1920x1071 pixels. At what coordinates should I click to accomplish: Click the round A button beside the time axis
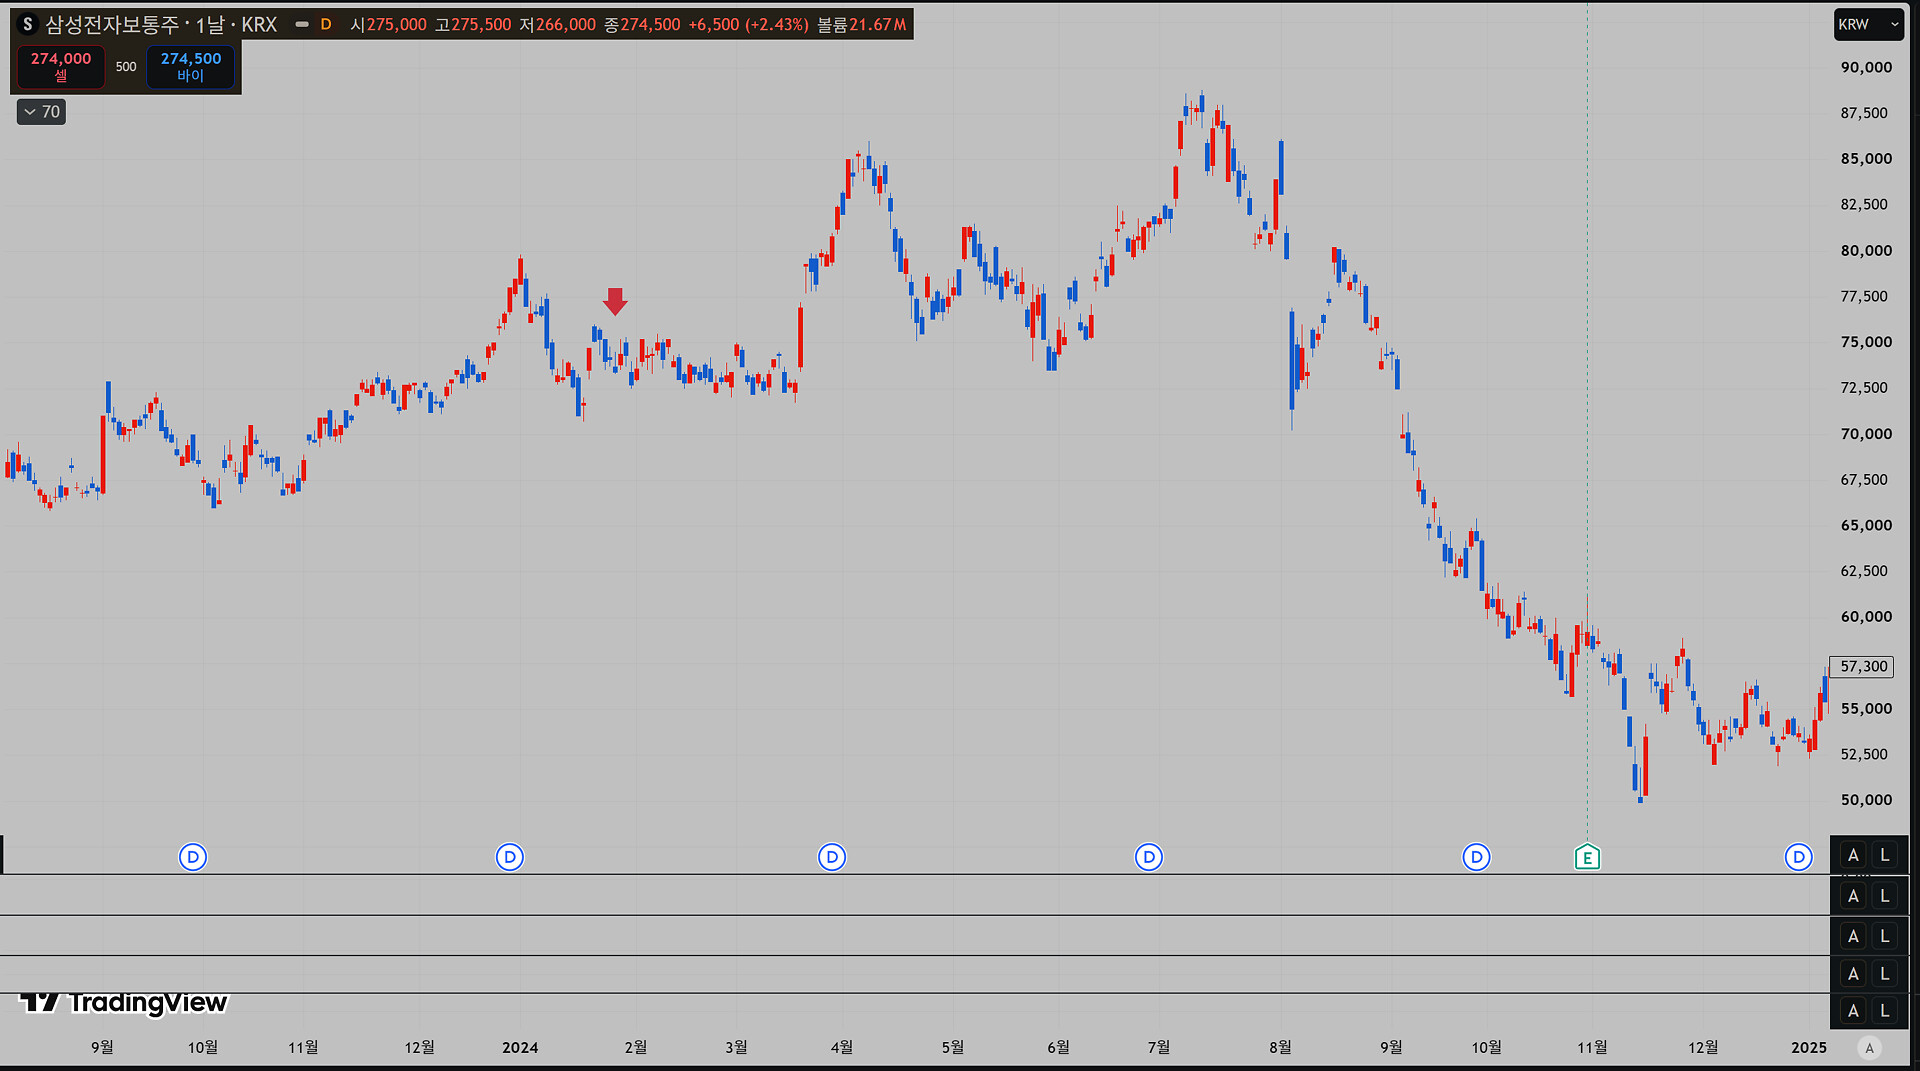pos(1869,1048)
